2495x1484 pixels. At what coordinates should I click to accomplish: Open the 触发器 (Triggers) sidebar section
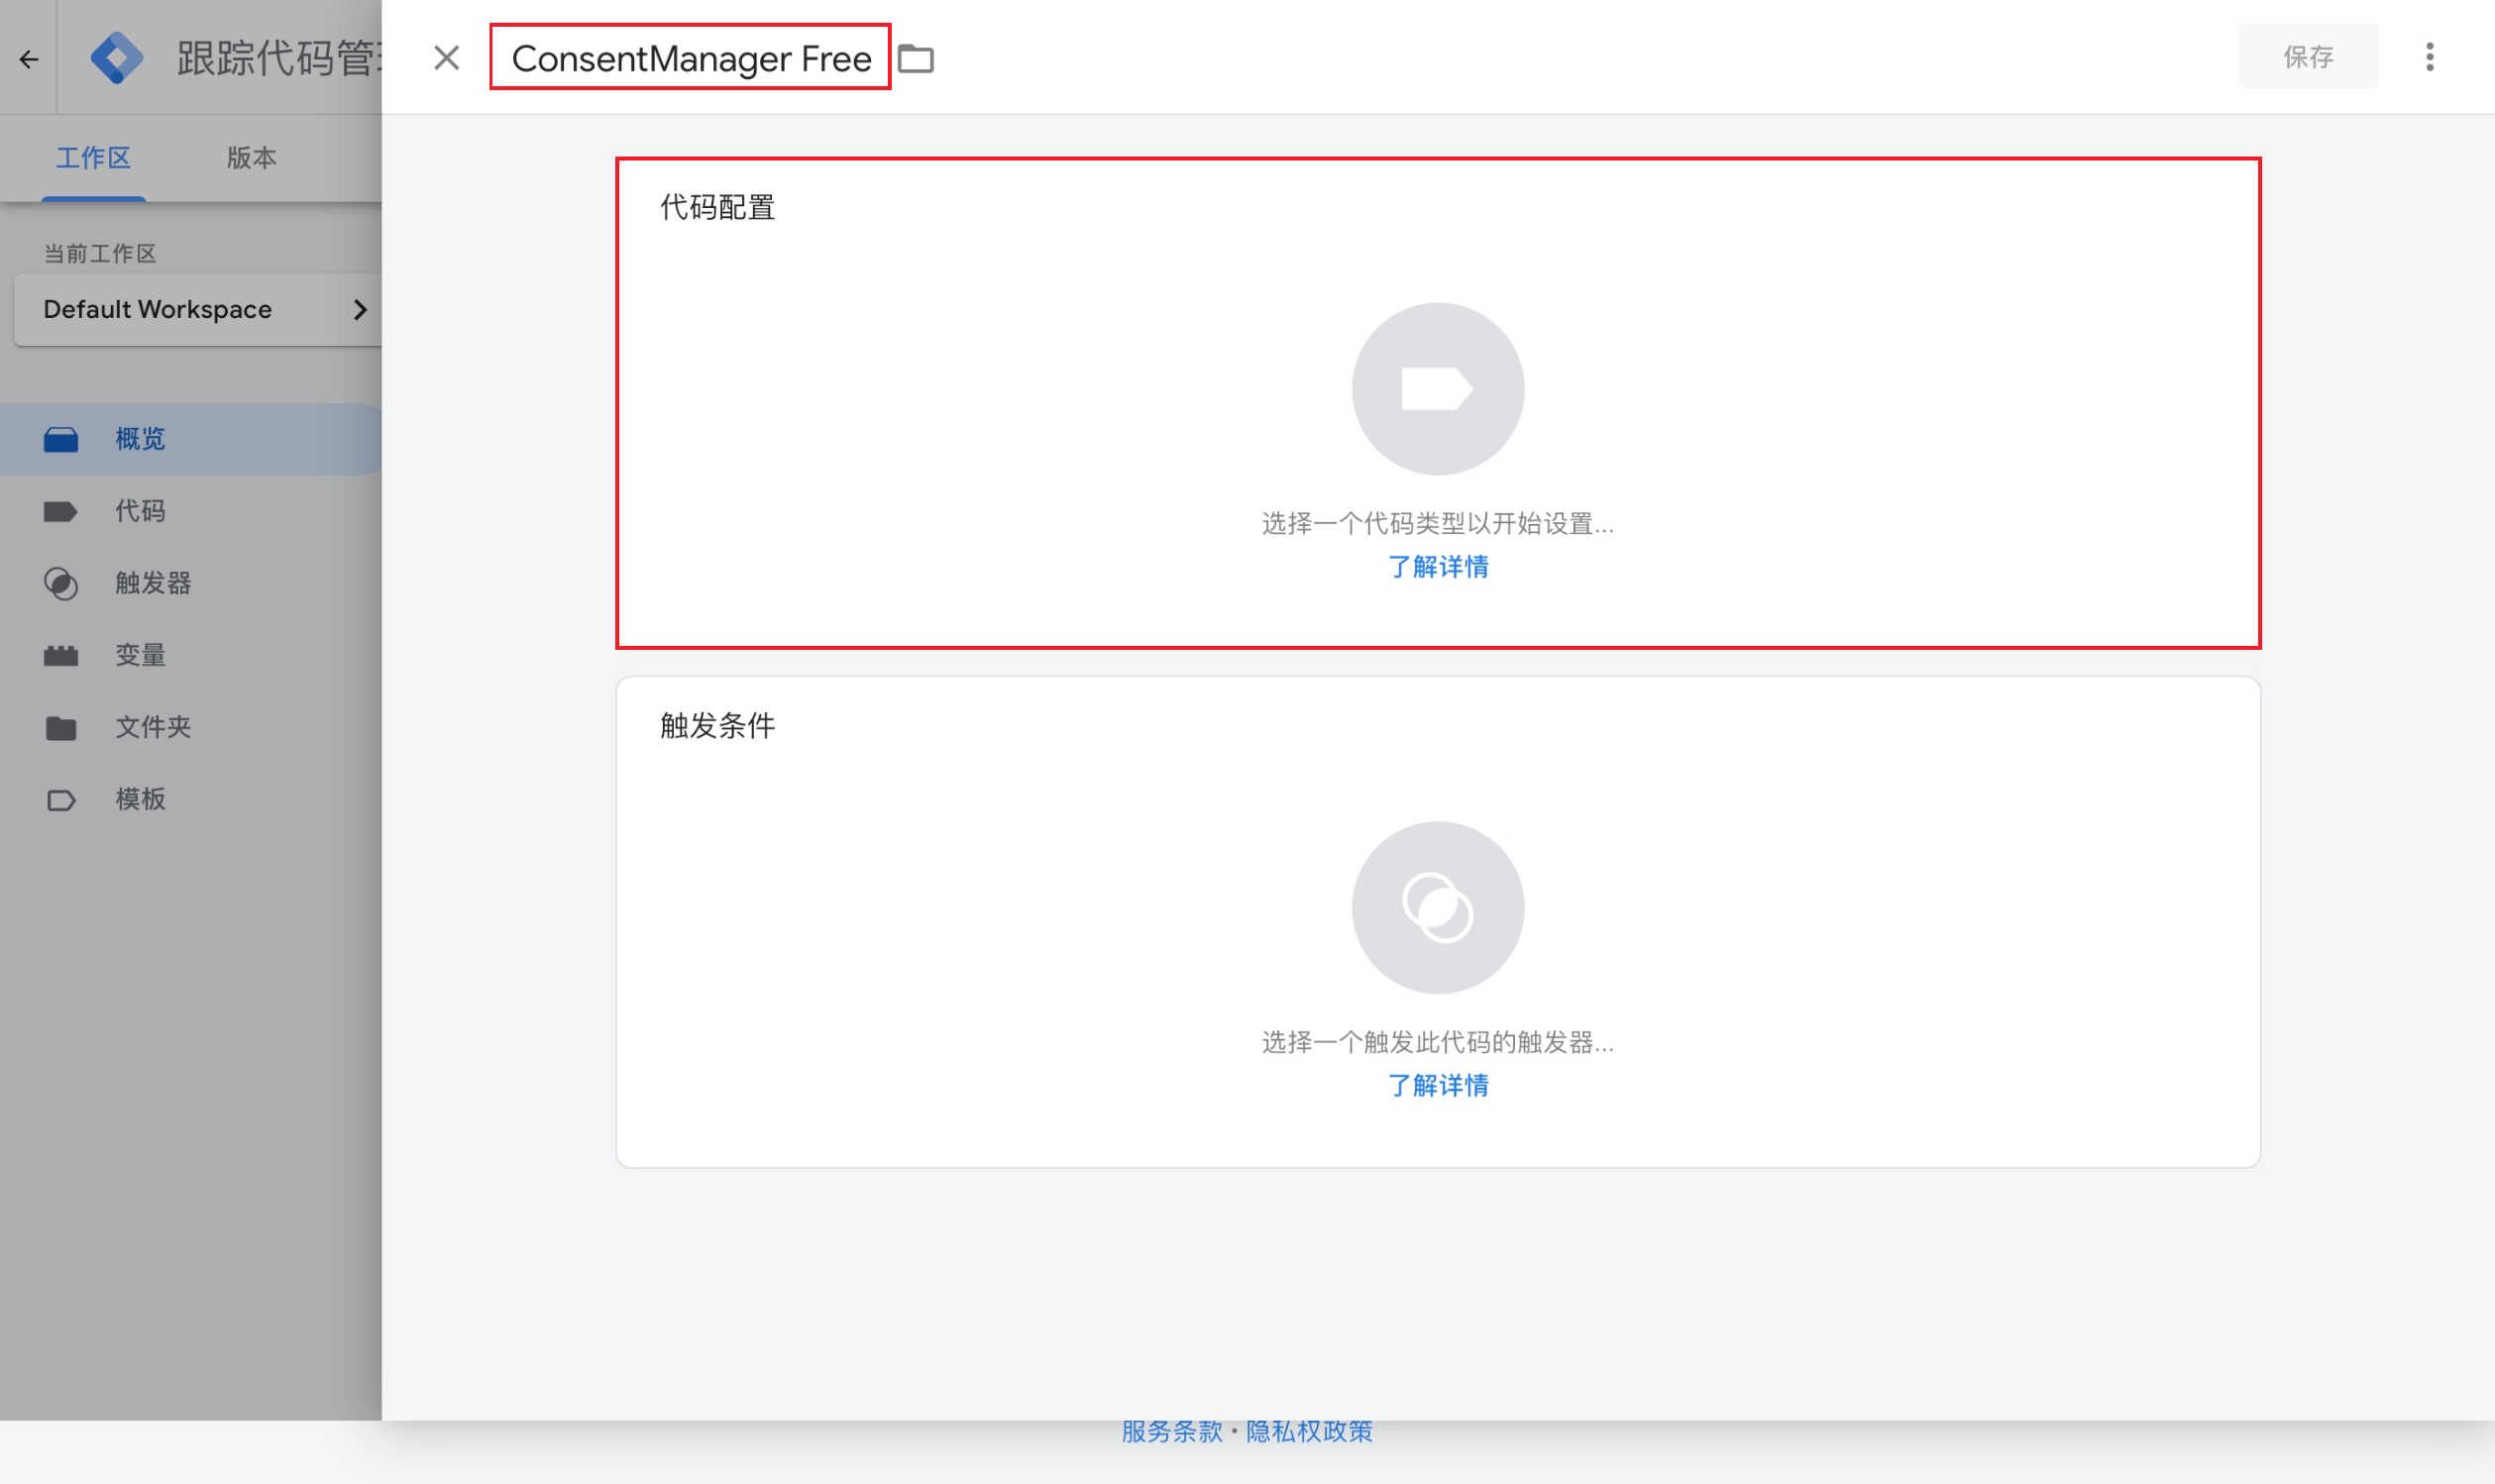point(153,583)
